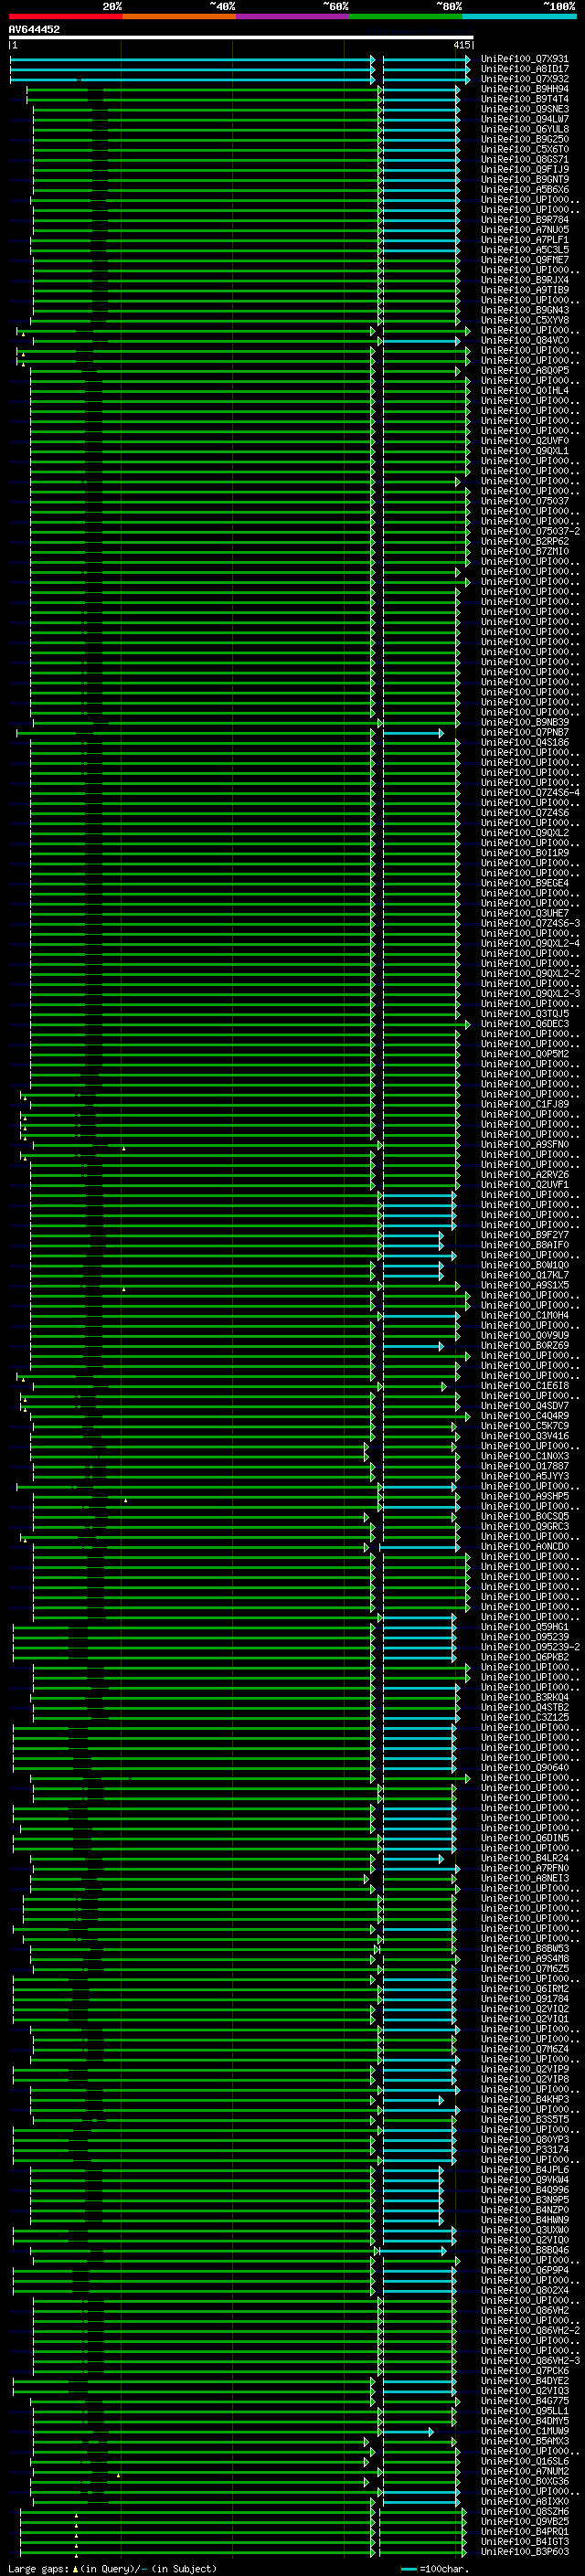Select hit UniRef100_Q7PNB7
This screenshot has width=585, height=2576.
pyautogui.click(x=525, y=732)
